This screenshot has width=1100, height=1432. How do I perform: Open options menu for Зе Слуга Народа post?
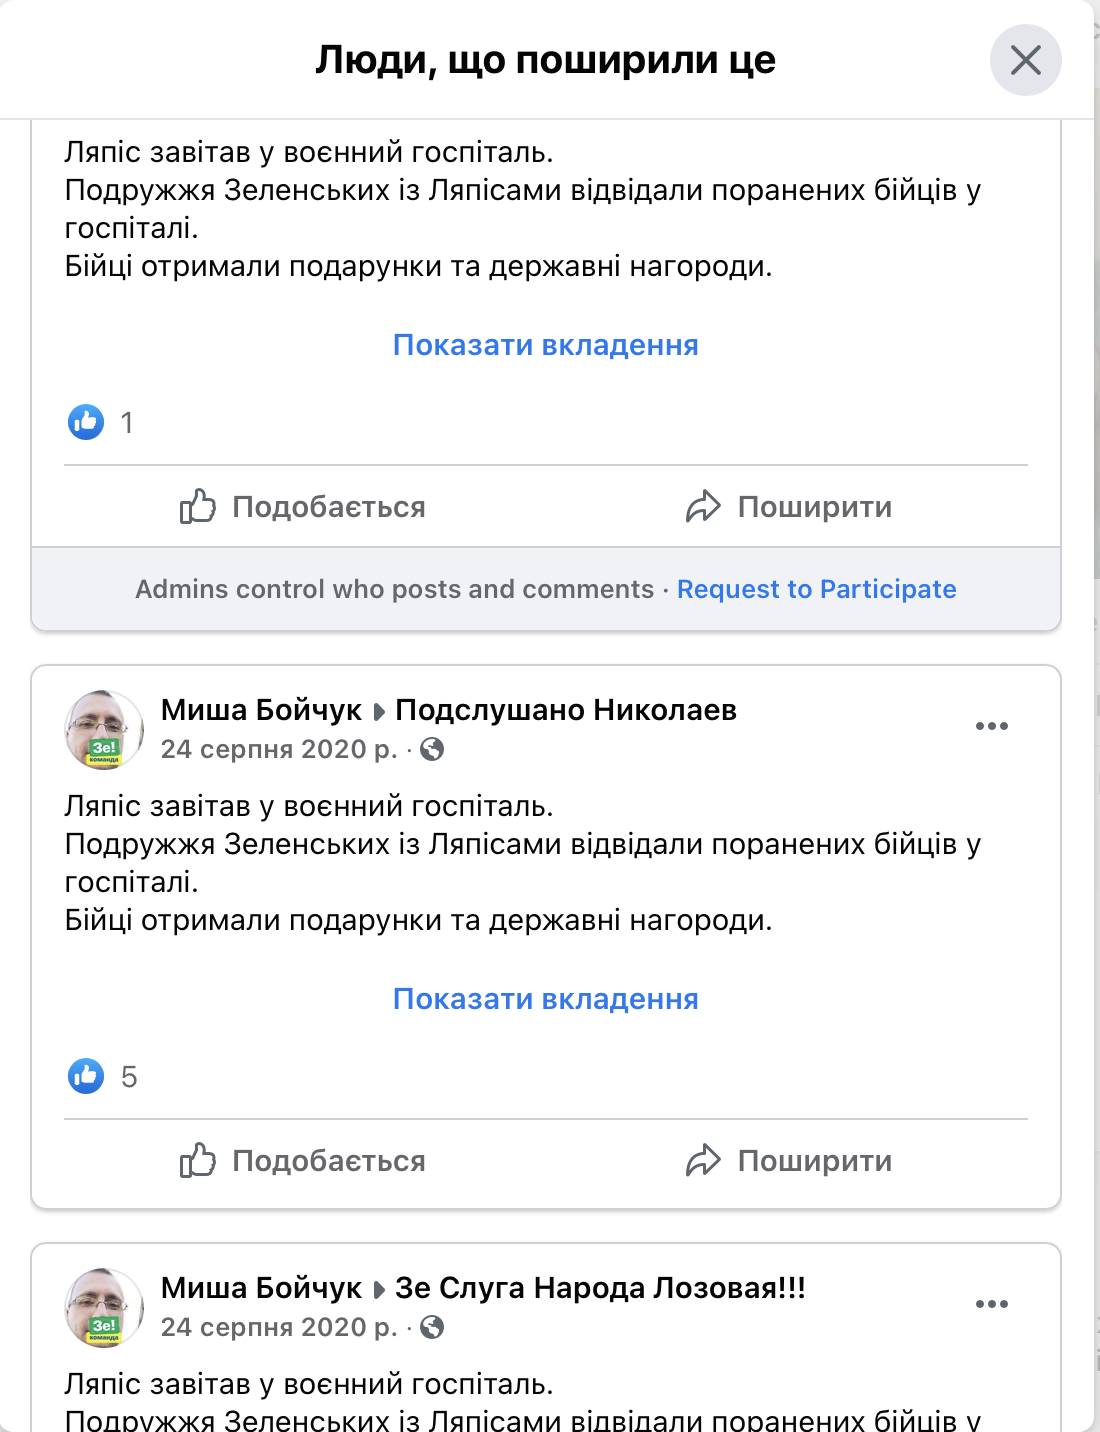point(991,1304)
